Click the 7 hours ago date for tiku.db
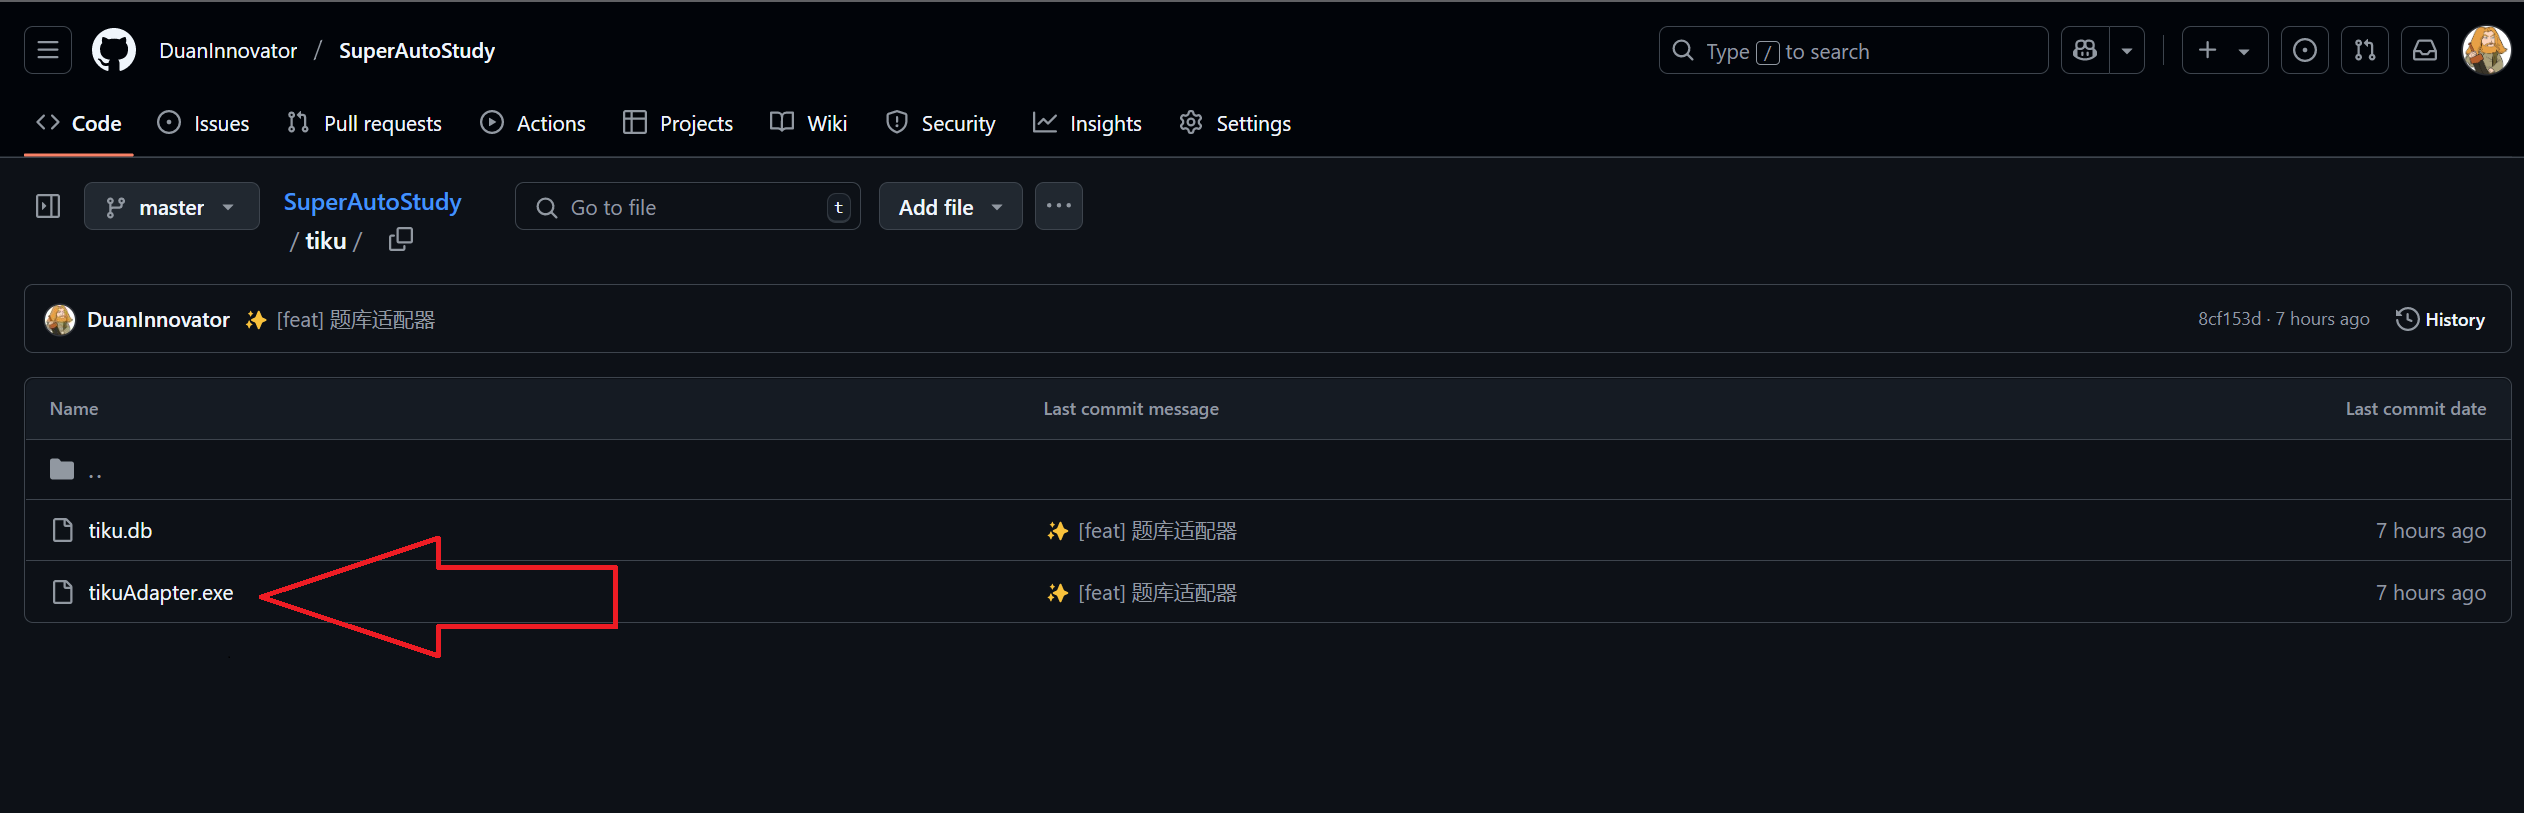 click(2431, 531)
